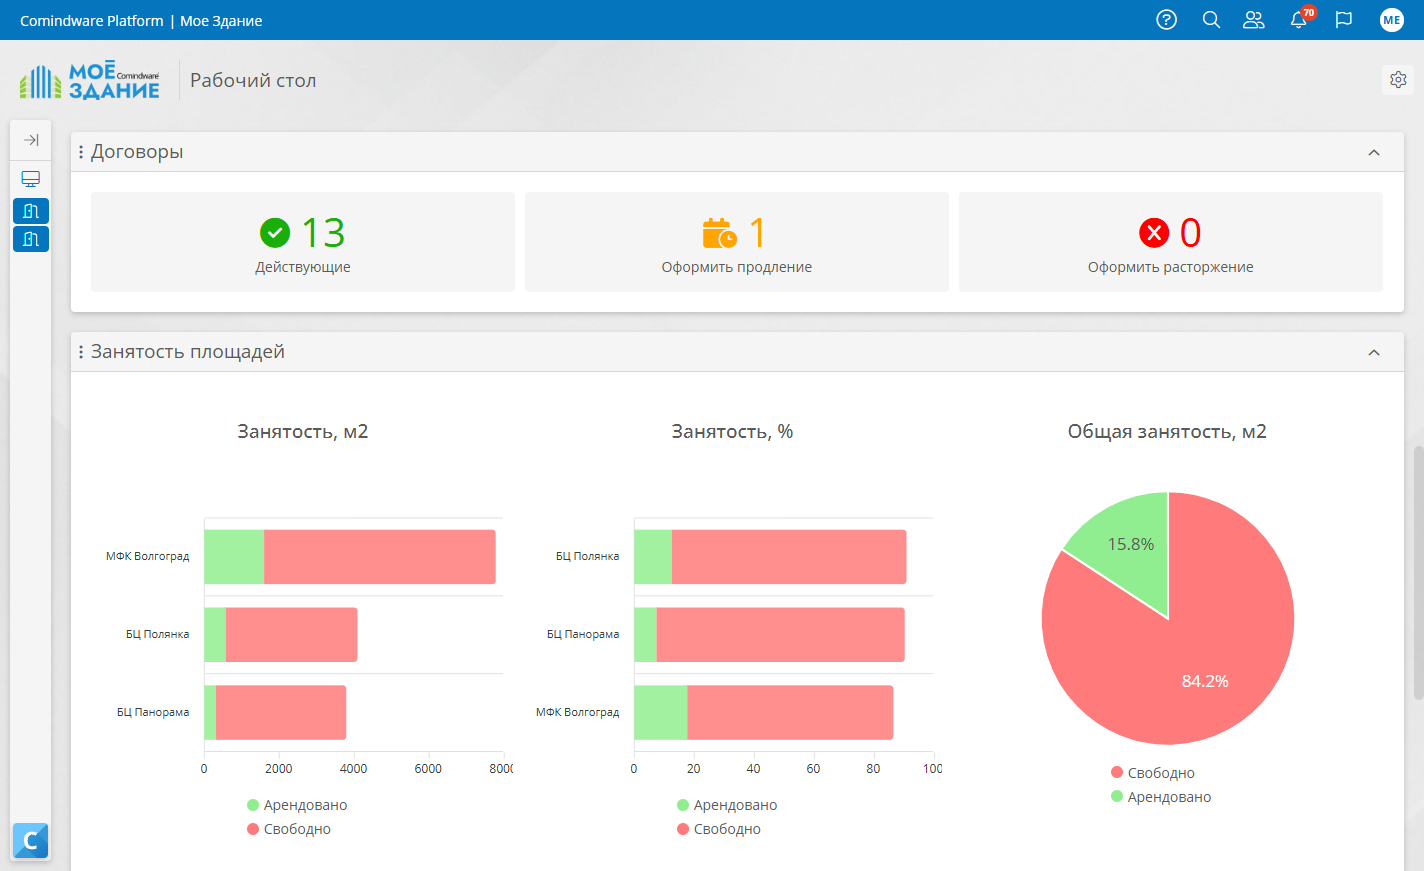Open the blue C logo button
Image resolution: width=1424 pixels, height=871 pixels.
coord(31,841)
